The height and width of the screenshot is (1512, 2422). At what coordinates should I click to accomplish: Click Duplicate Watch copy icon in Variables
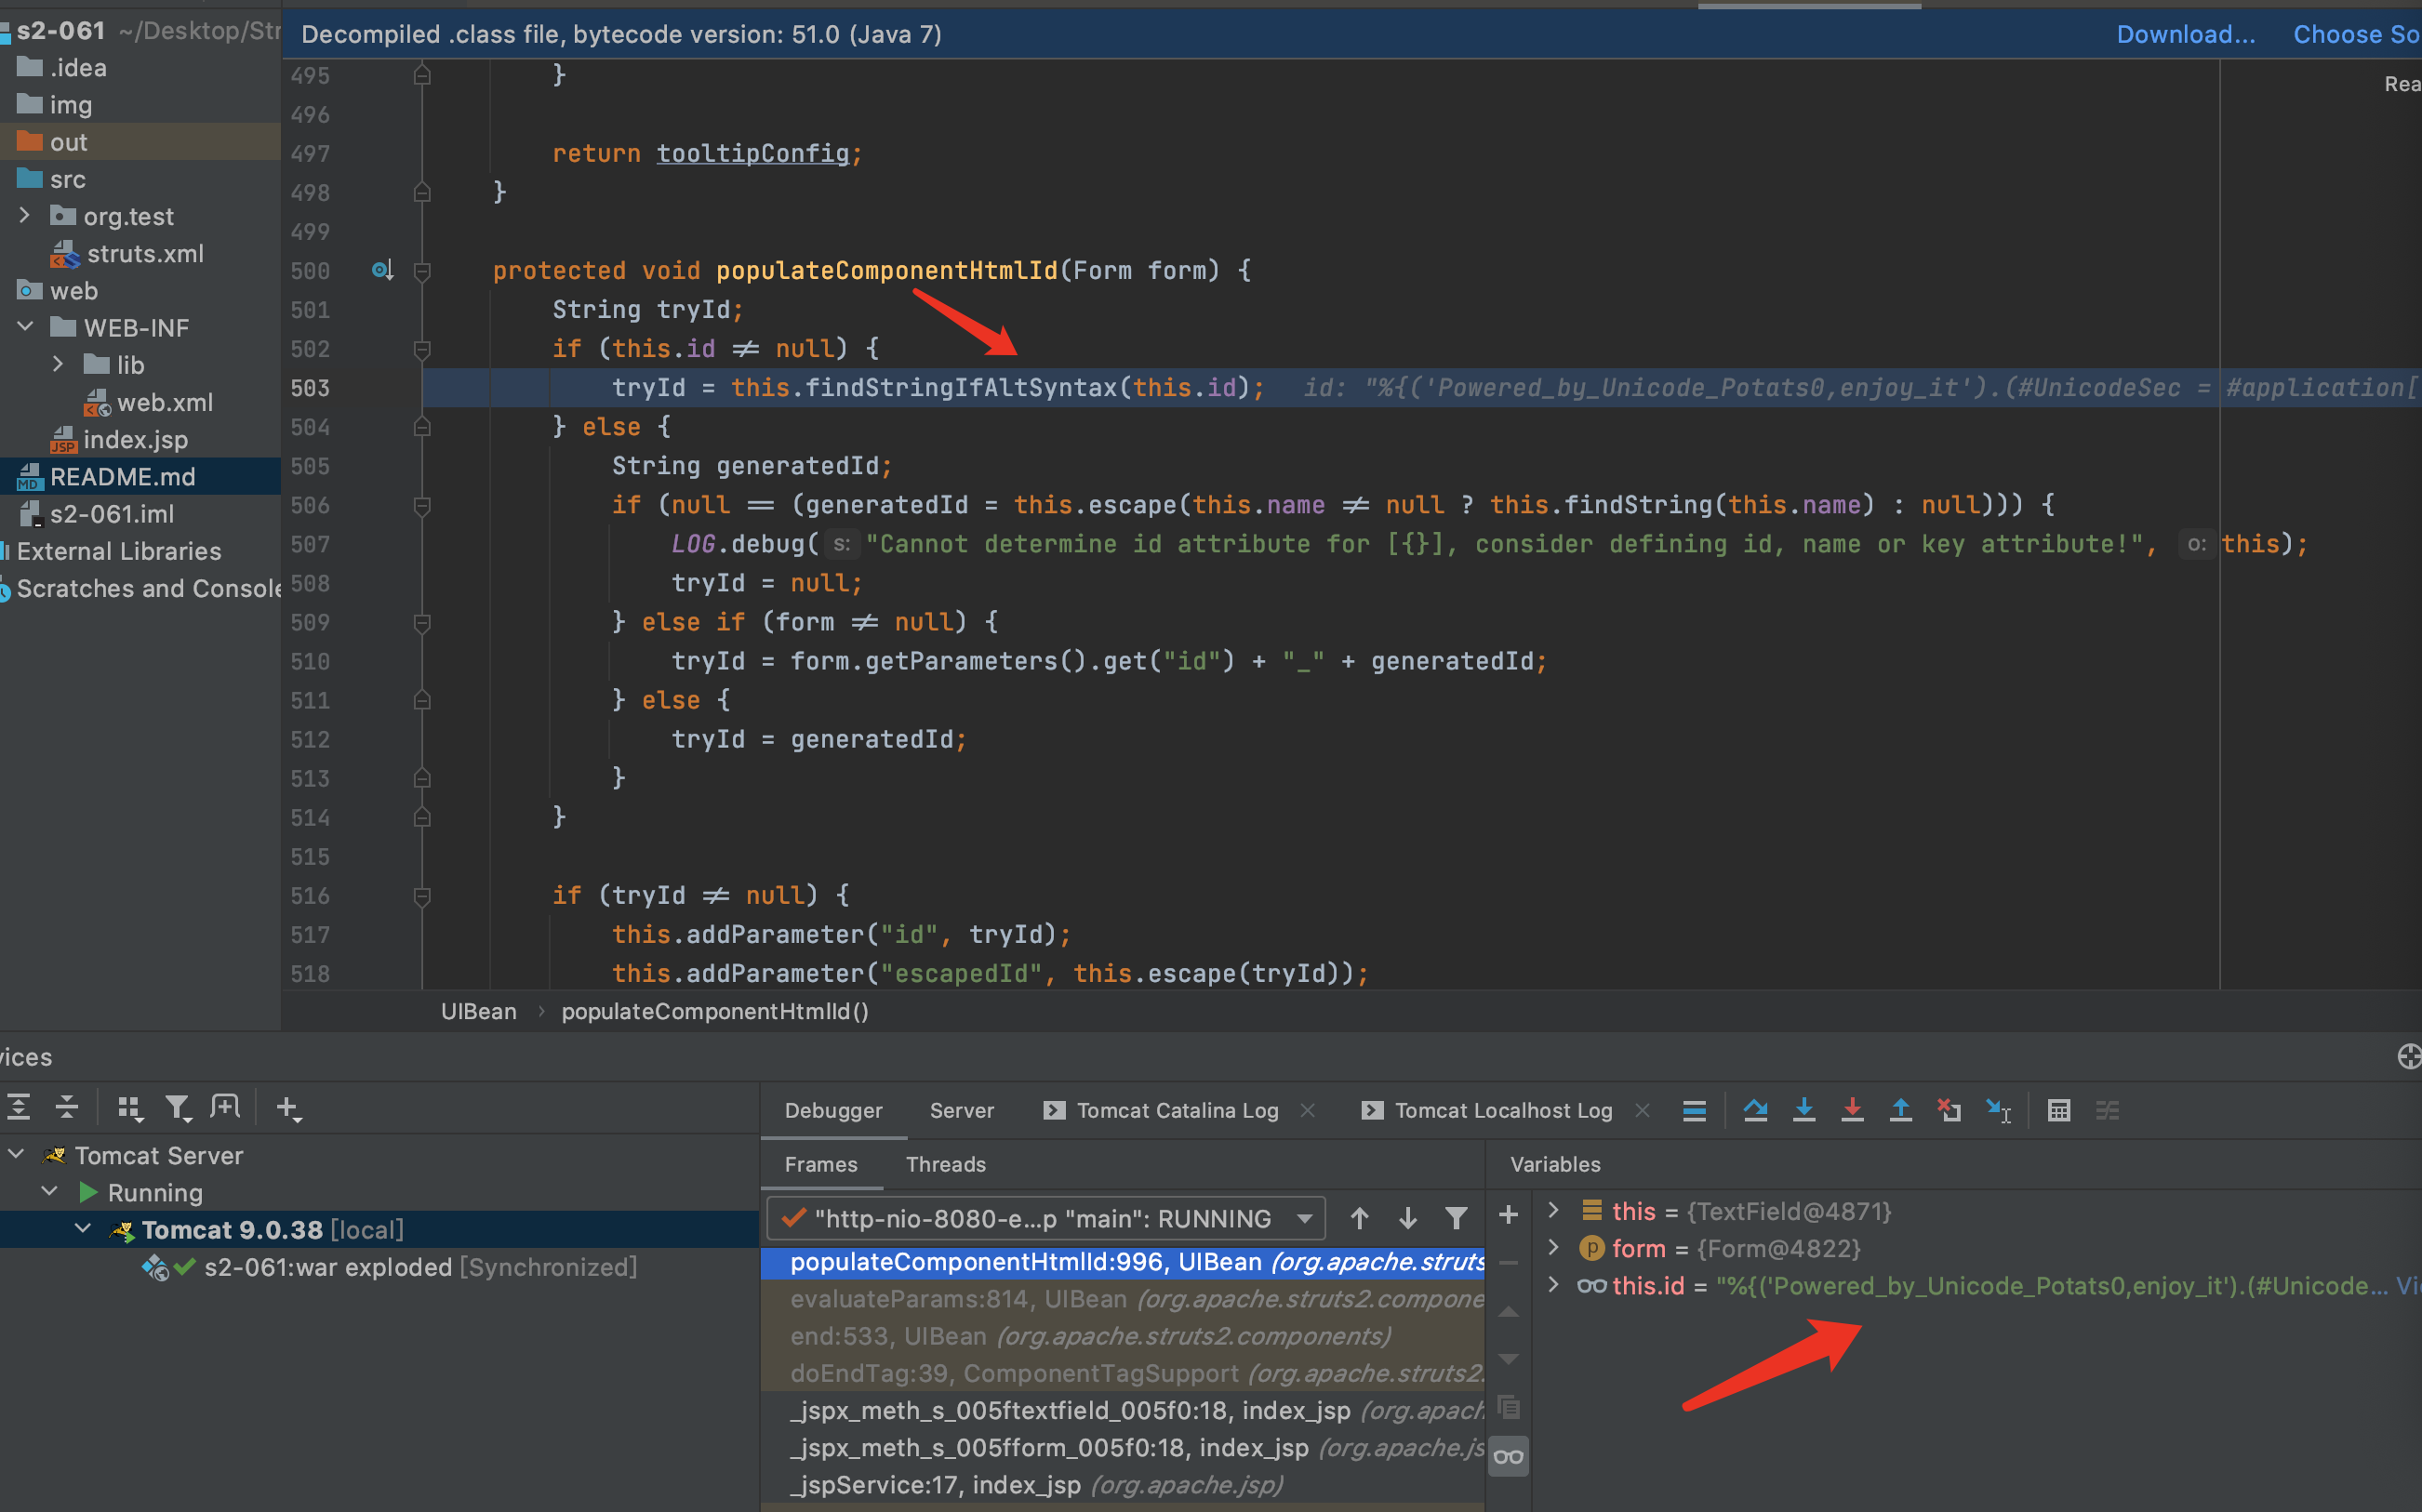tap(1509, 1408)
